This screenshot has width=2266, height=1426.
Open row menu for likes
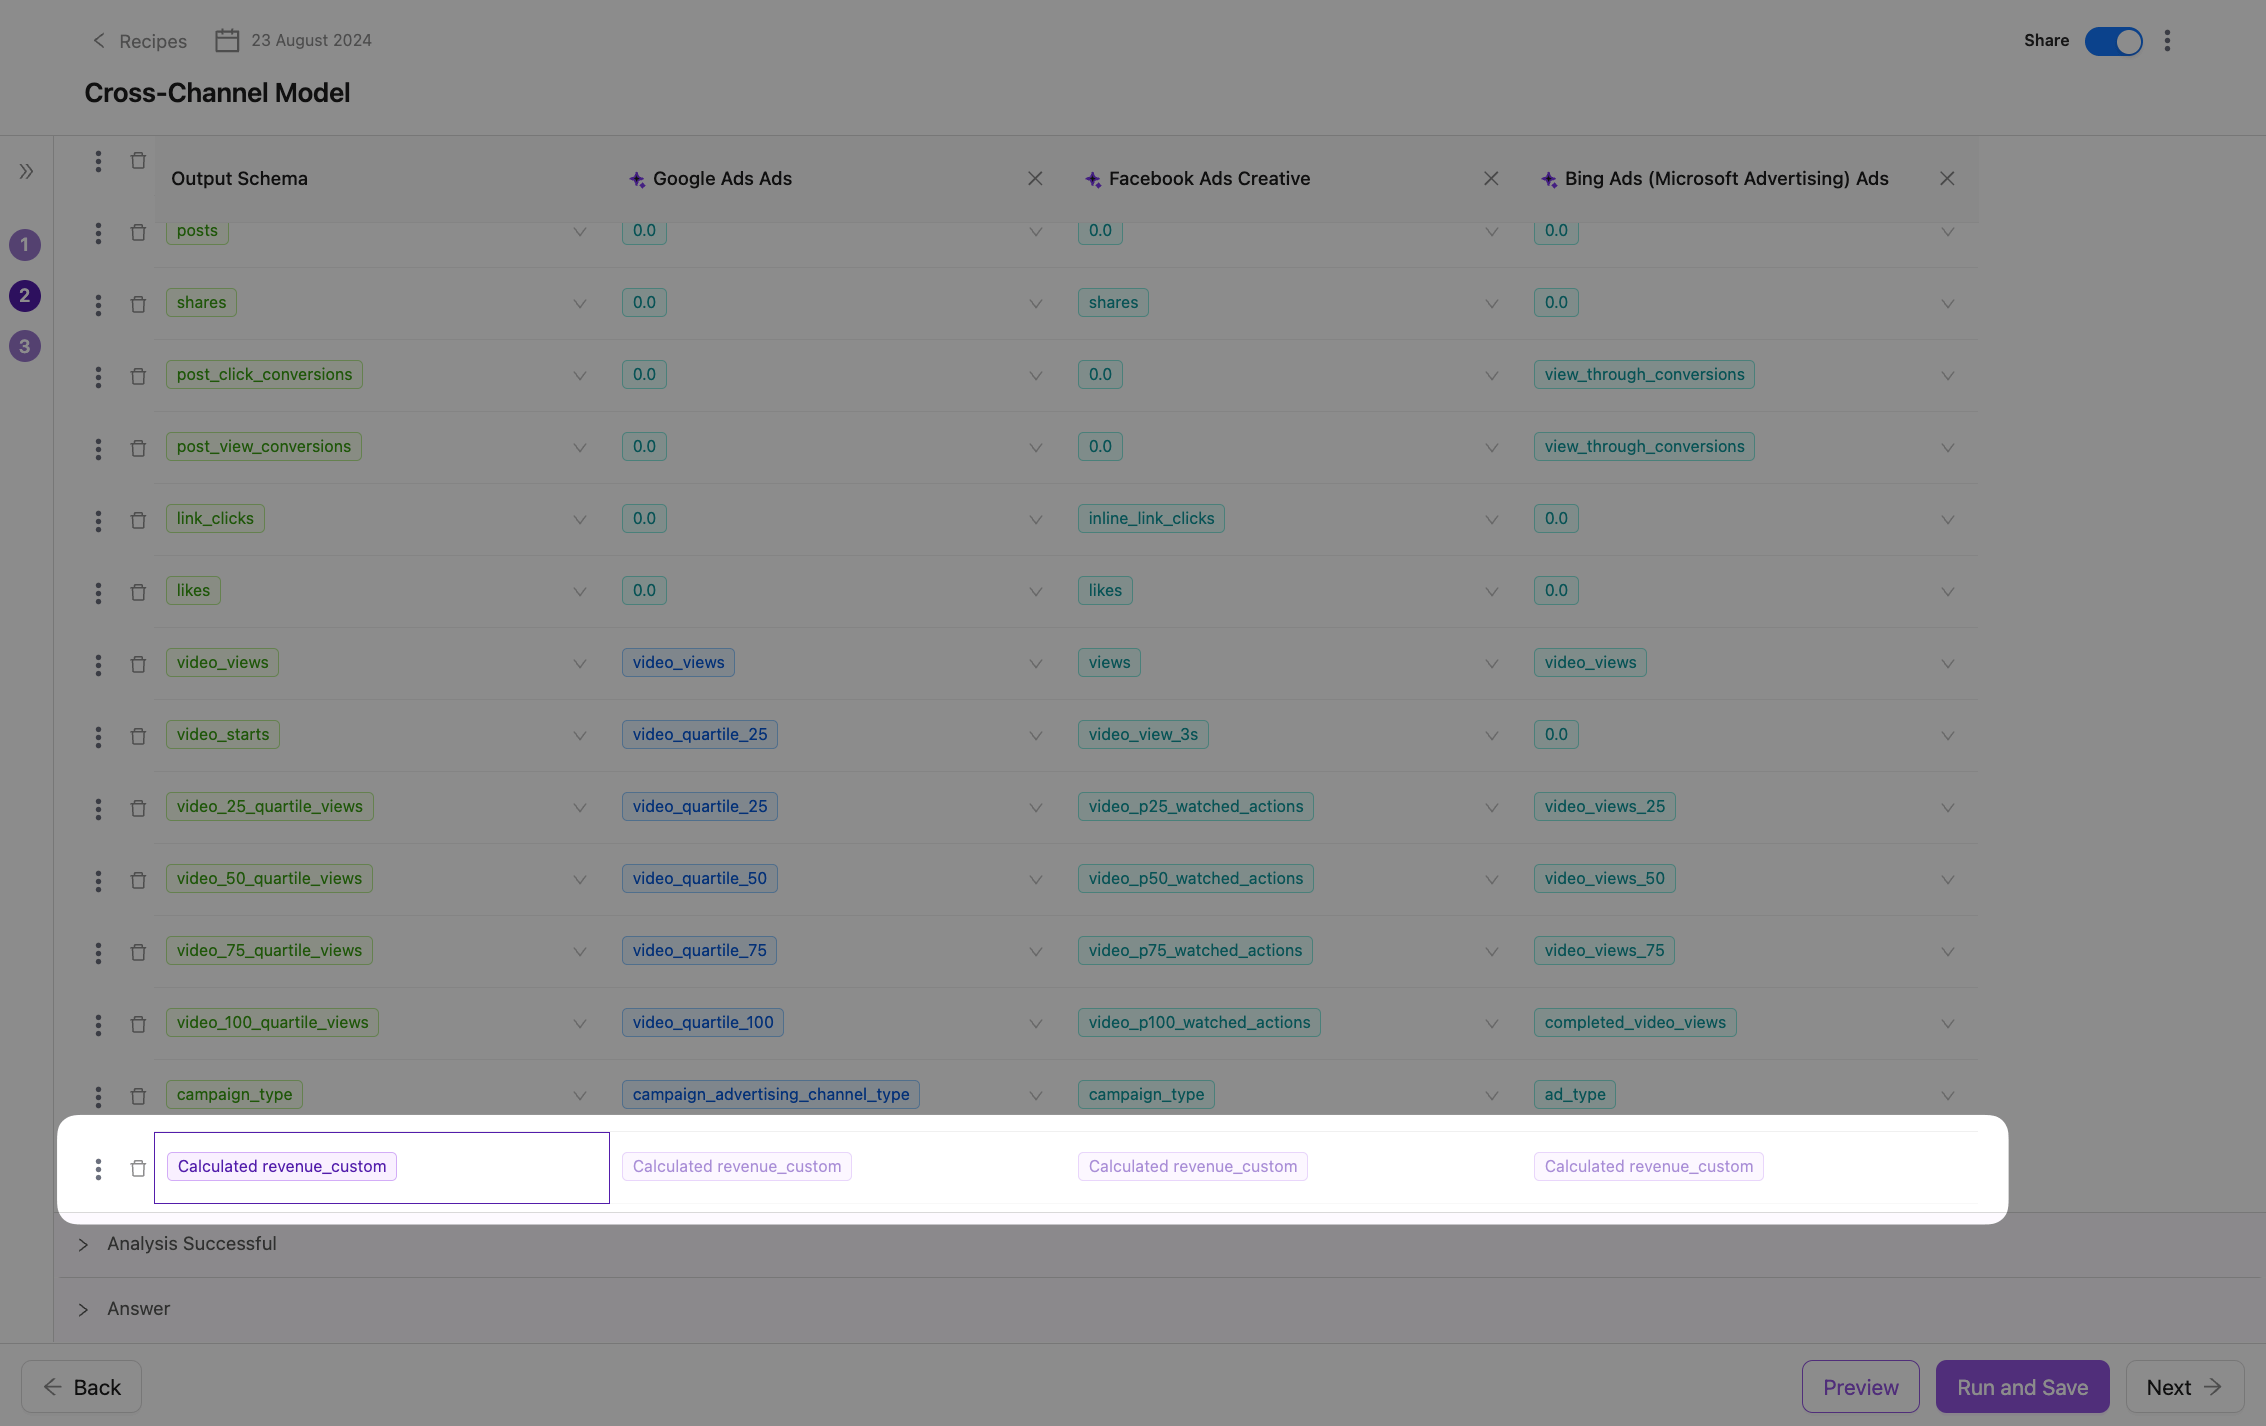[98, 593]
